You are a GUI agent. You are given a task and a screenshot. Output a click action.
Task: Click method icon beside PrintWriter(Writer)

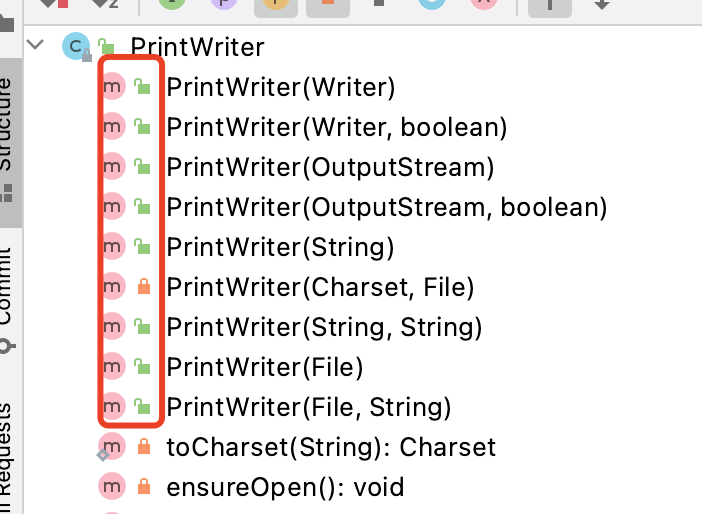point(113,87)
